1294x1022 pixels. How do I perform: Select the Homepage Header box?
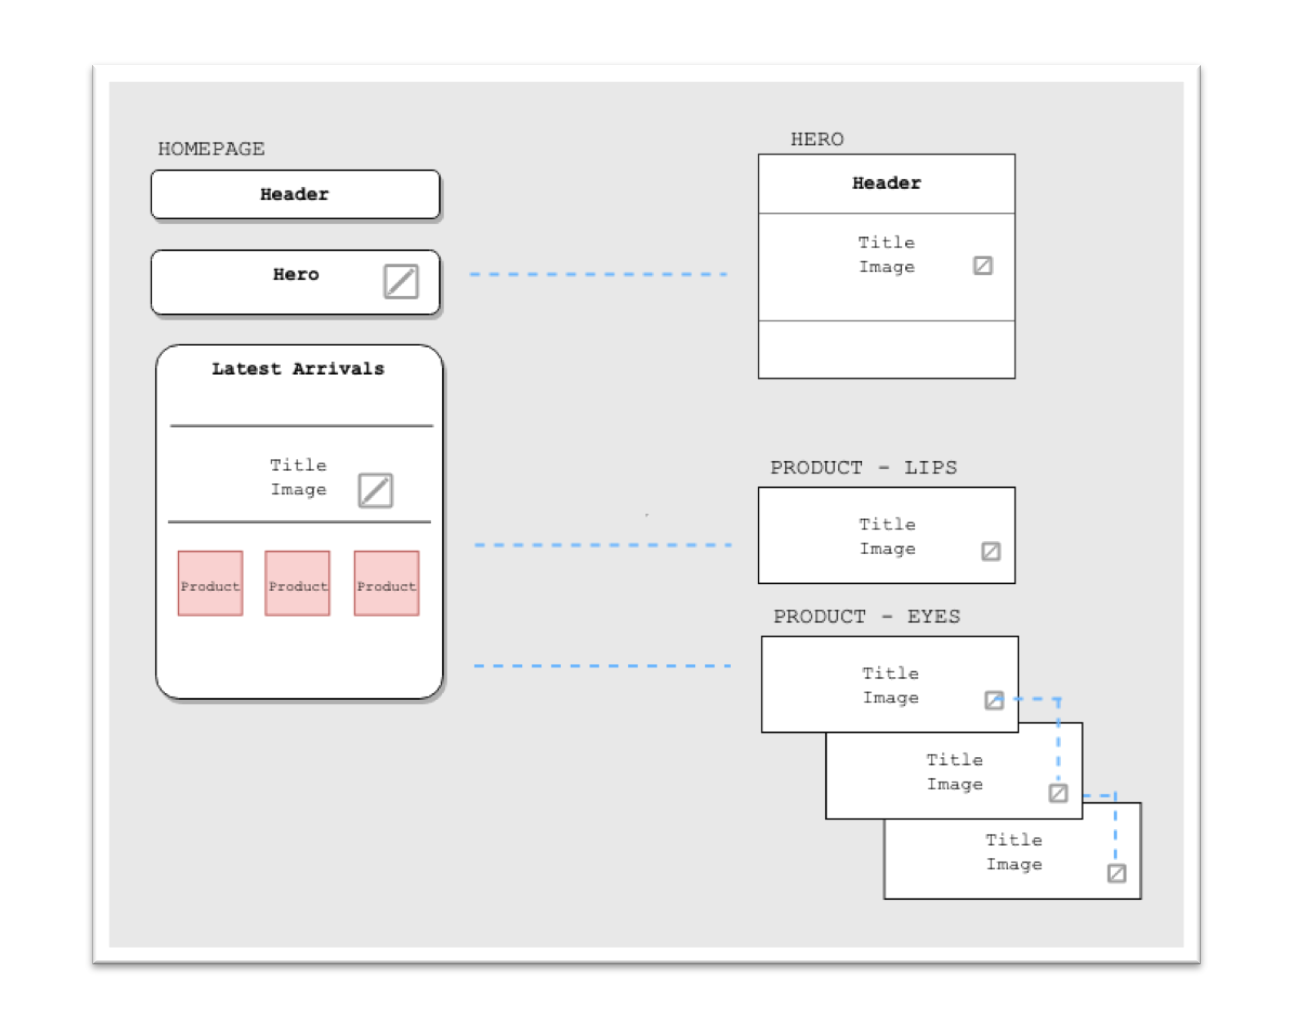(295, 195)
